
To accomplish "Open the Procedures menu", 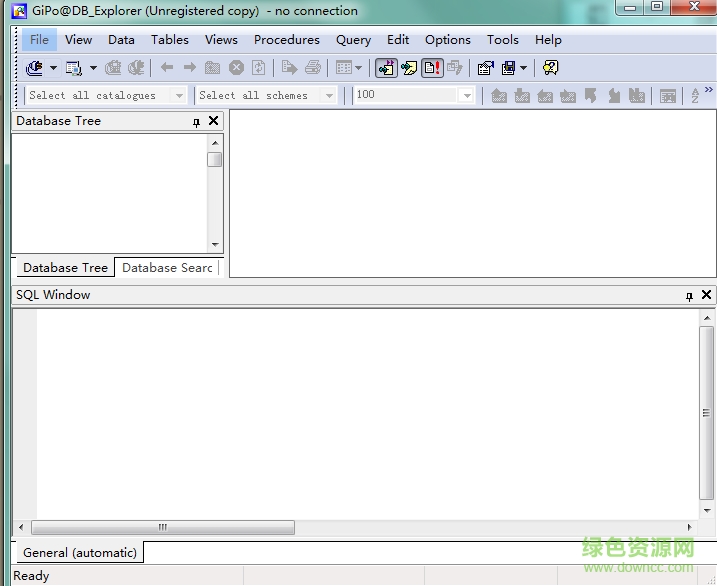I will tap(287, 40).
